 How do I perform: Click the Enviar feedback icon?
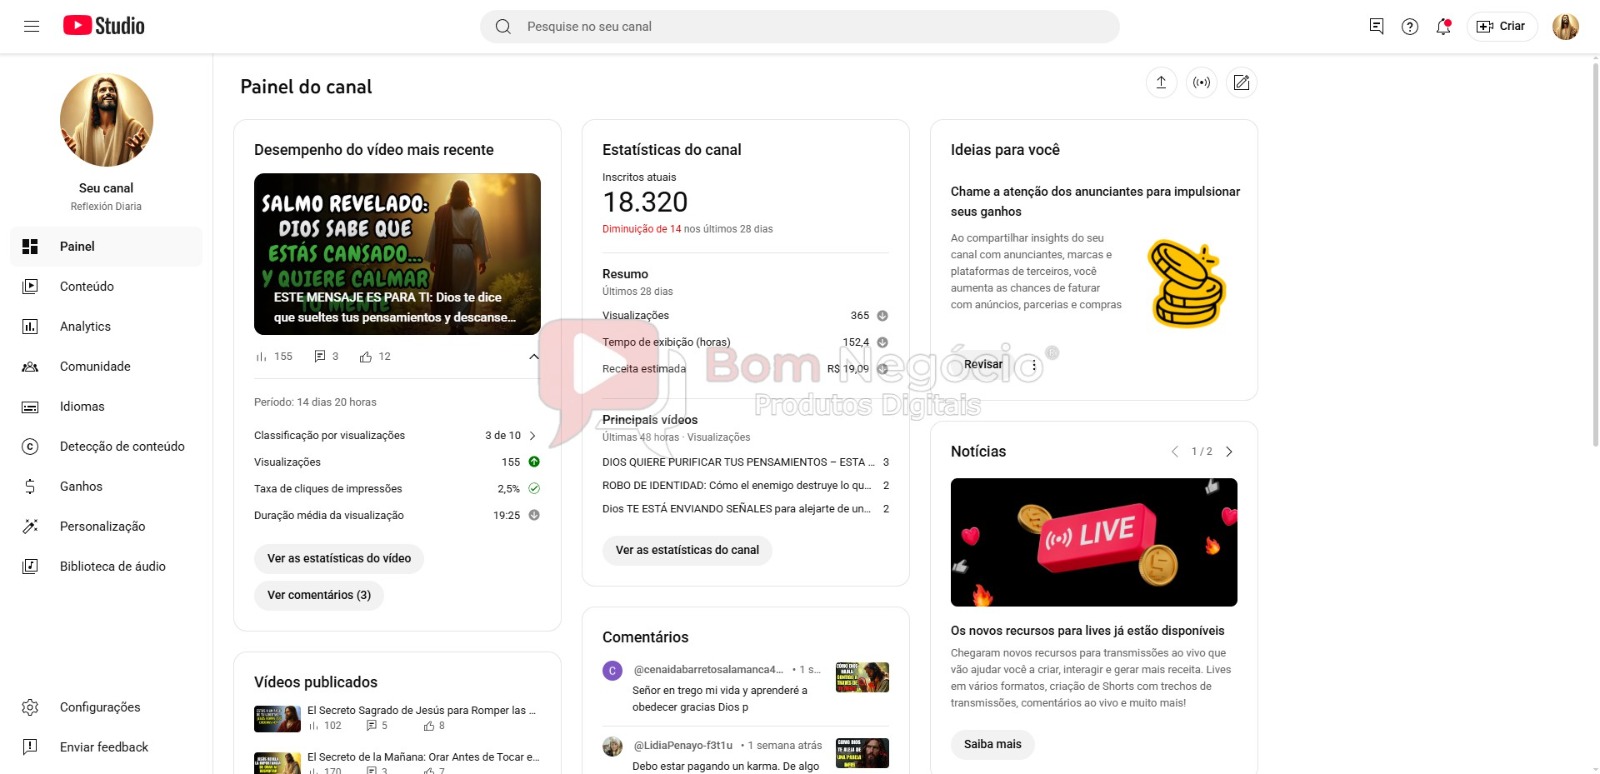(30, 747)
